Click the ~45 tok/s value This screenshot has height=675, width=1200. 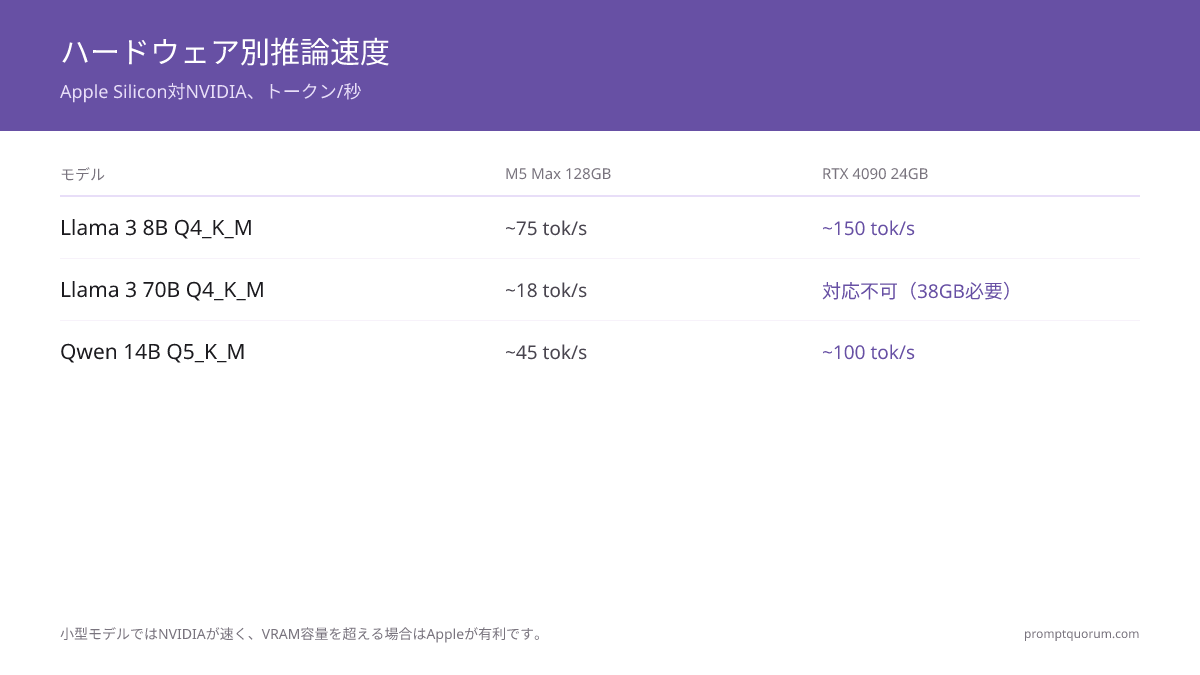tap(546, 352)
